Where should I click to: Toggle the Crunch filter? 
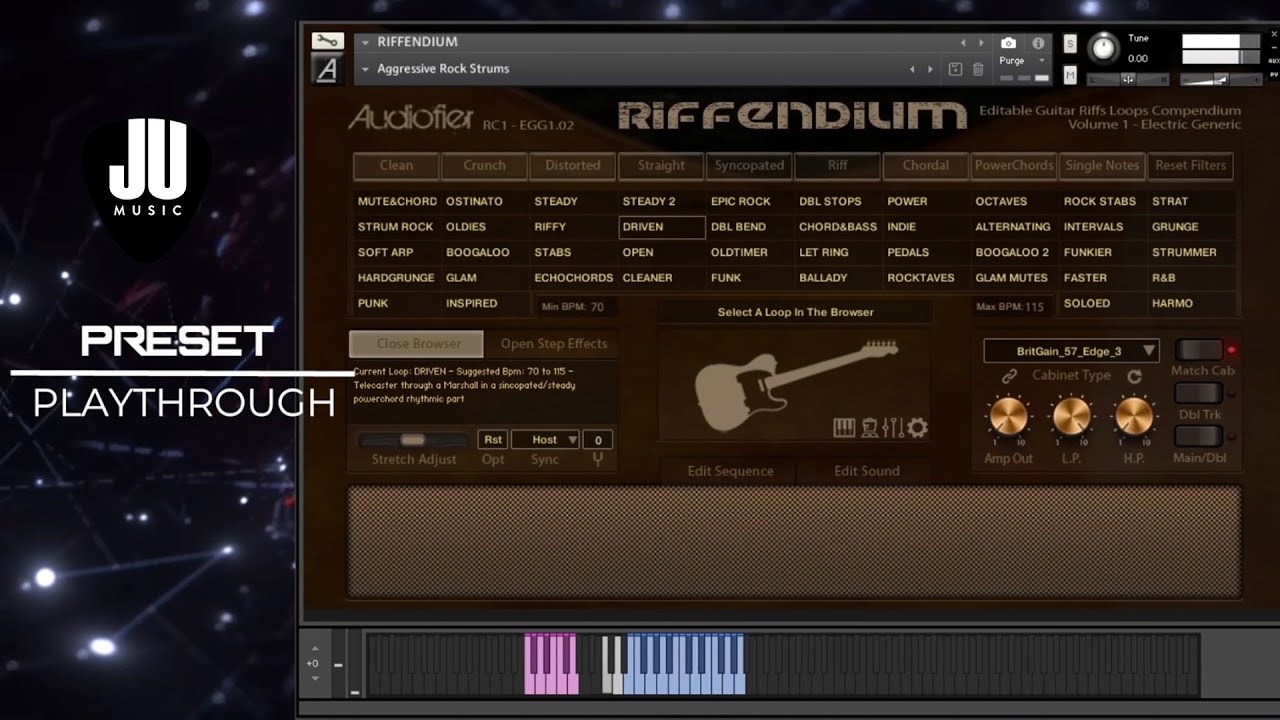[x=484, y=165]
